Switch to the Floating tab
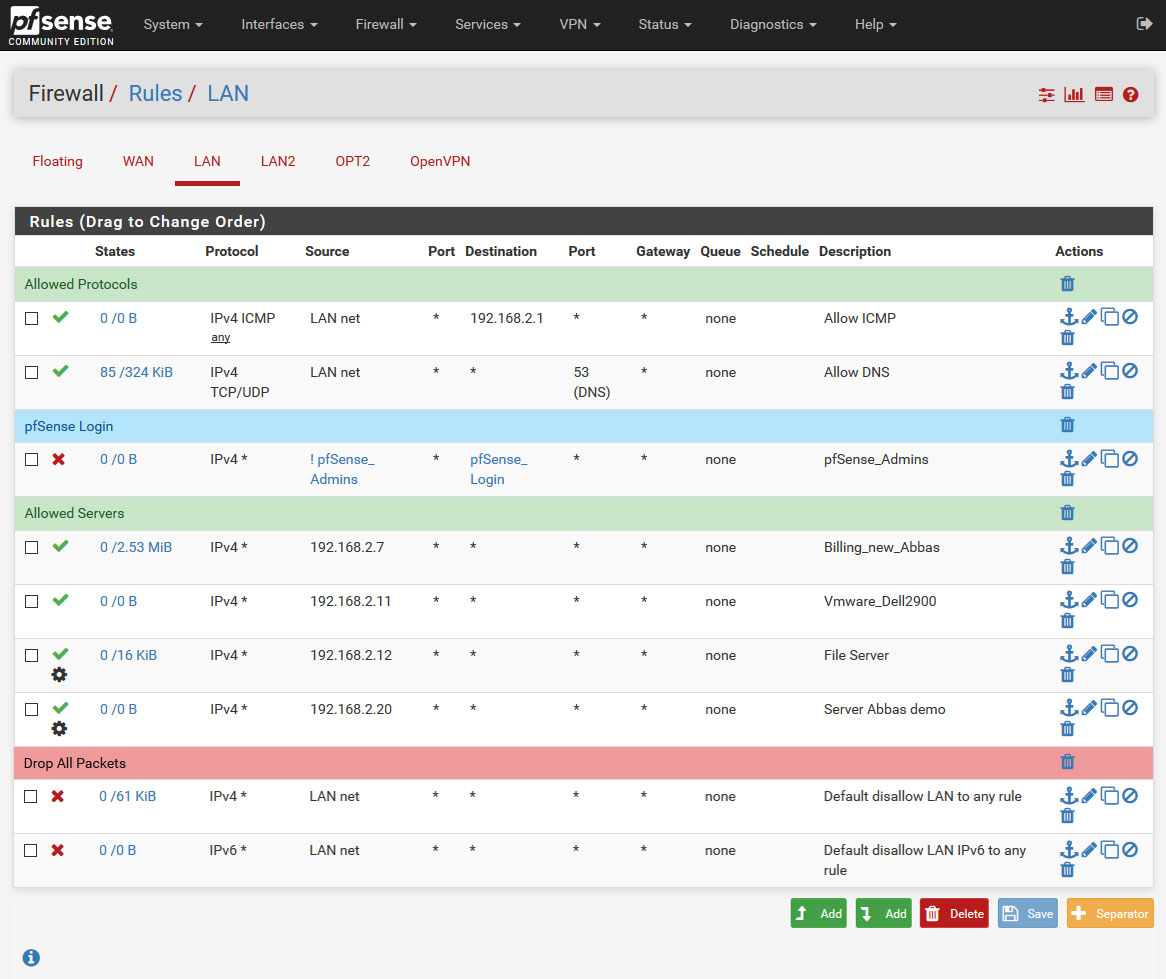1166x979 pixels. 57,161
